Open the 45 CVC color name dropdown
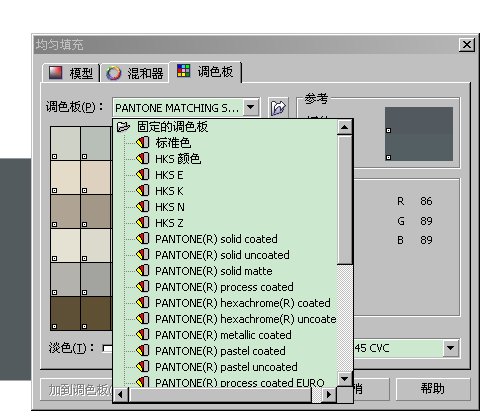The width and height of the screenshot is (491, 419). tap(450, 348)
